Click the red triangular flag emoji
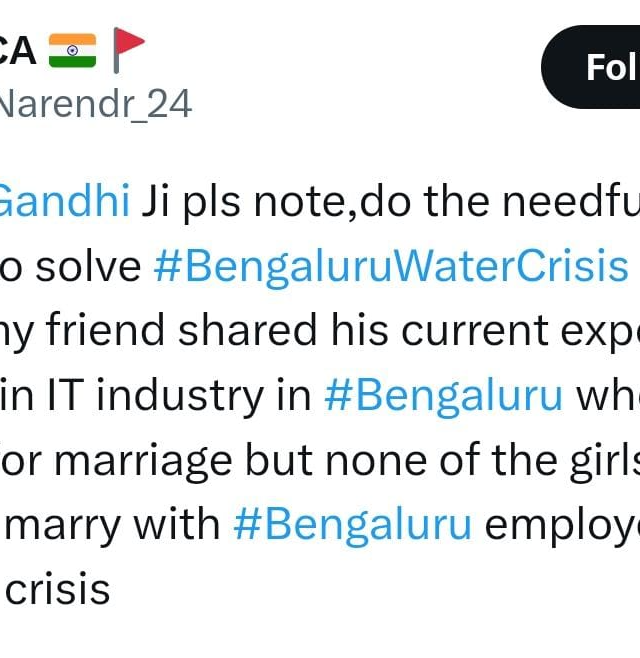 pos(128,50)
